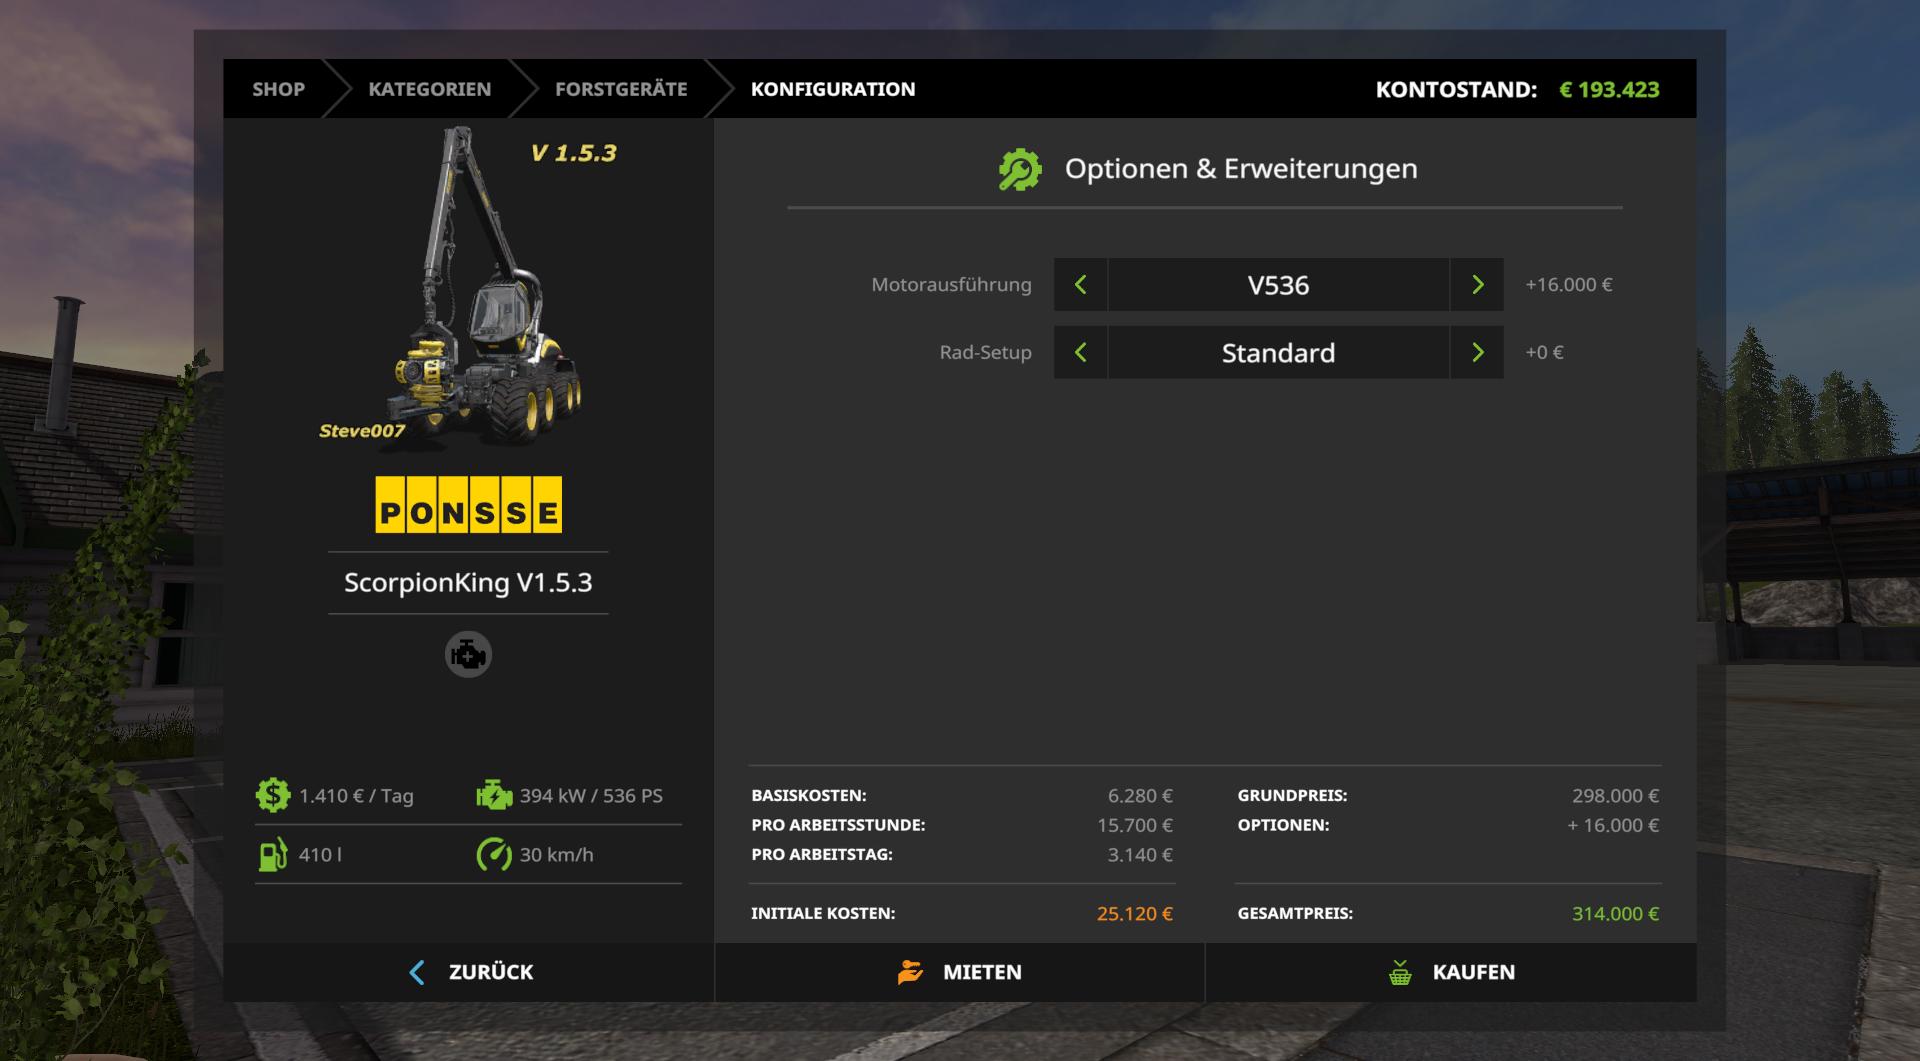Select previous Motorausführung option
The image size is (1920, 1061).
1080,285
